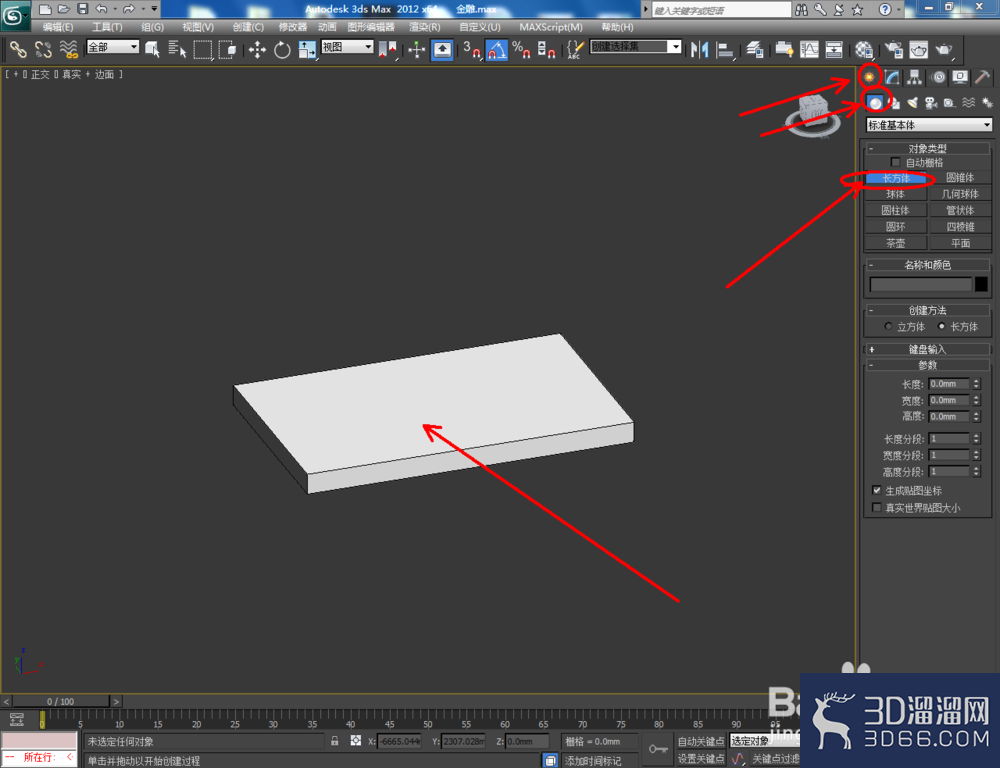Open the Material Editor
The image size is (1000, 768).
click(864, 49)
